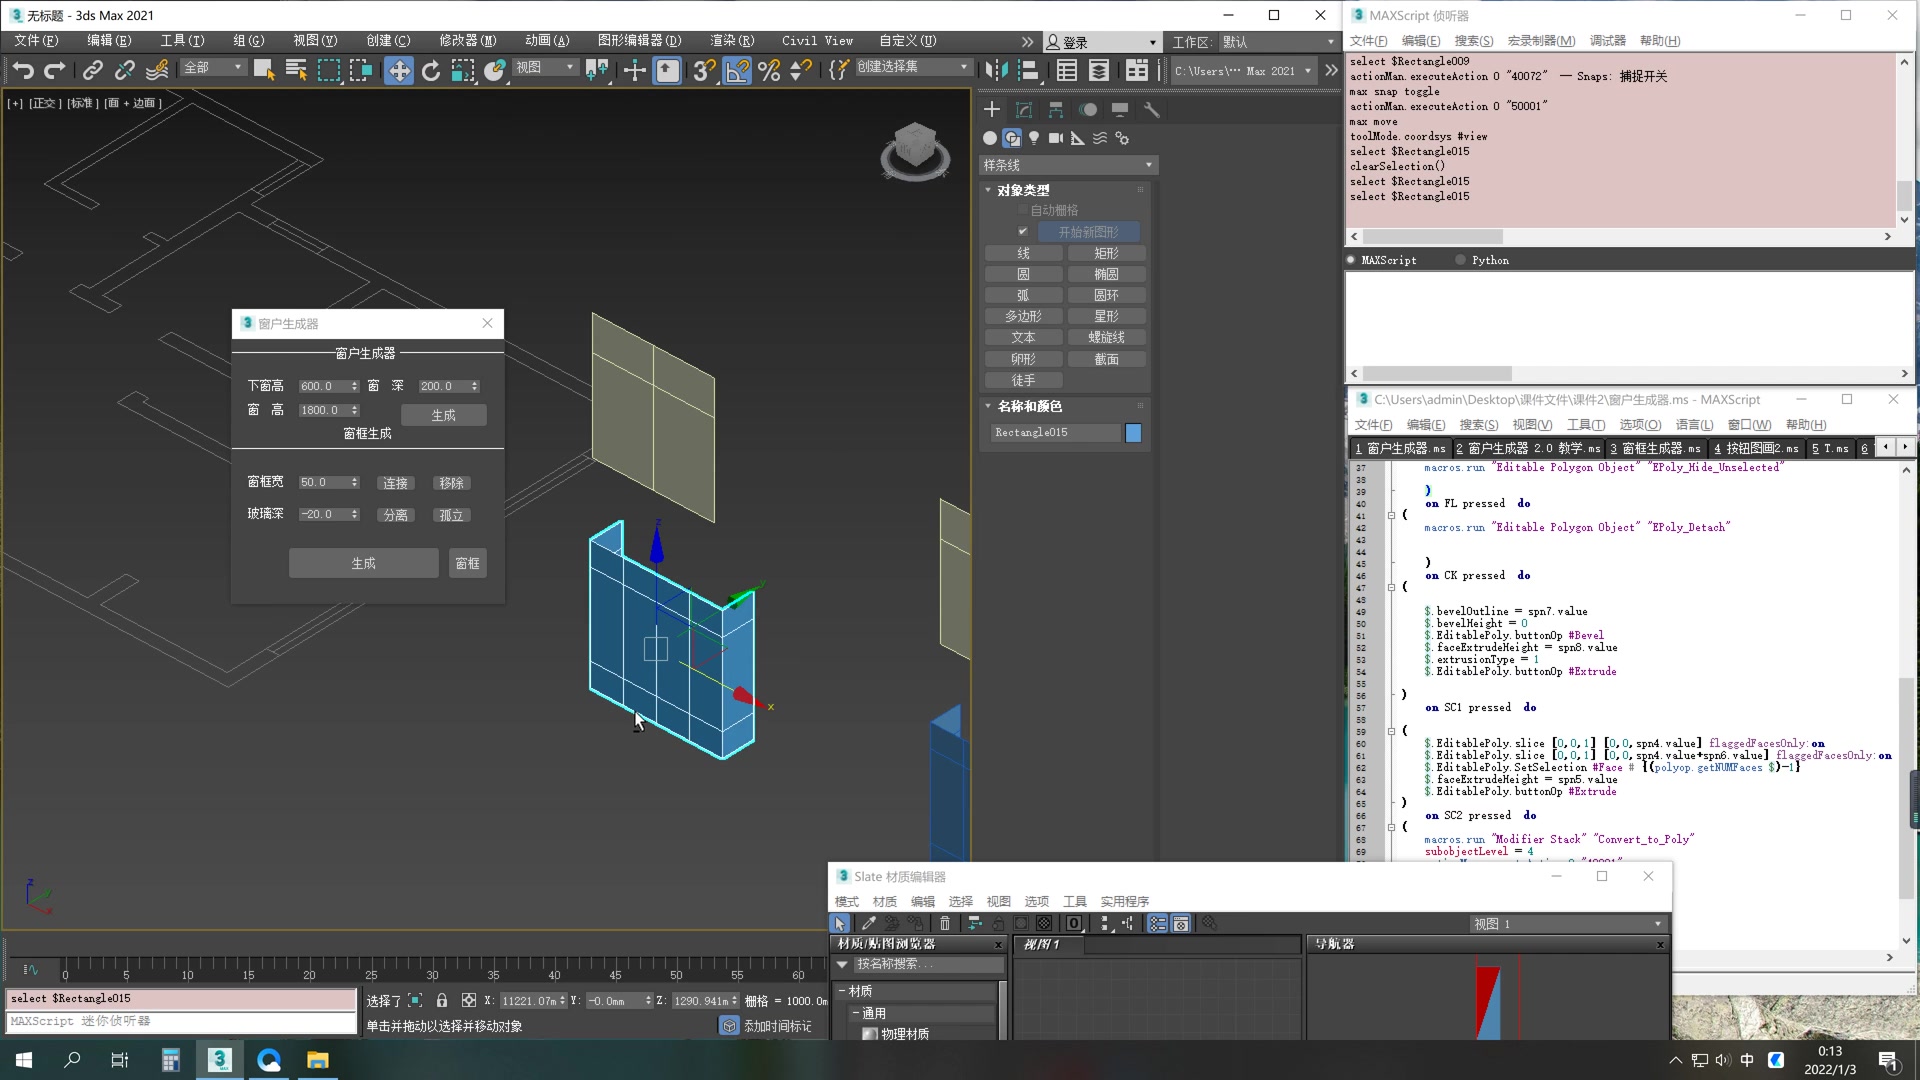Click the blue object color swatch

pos(1133,433)
